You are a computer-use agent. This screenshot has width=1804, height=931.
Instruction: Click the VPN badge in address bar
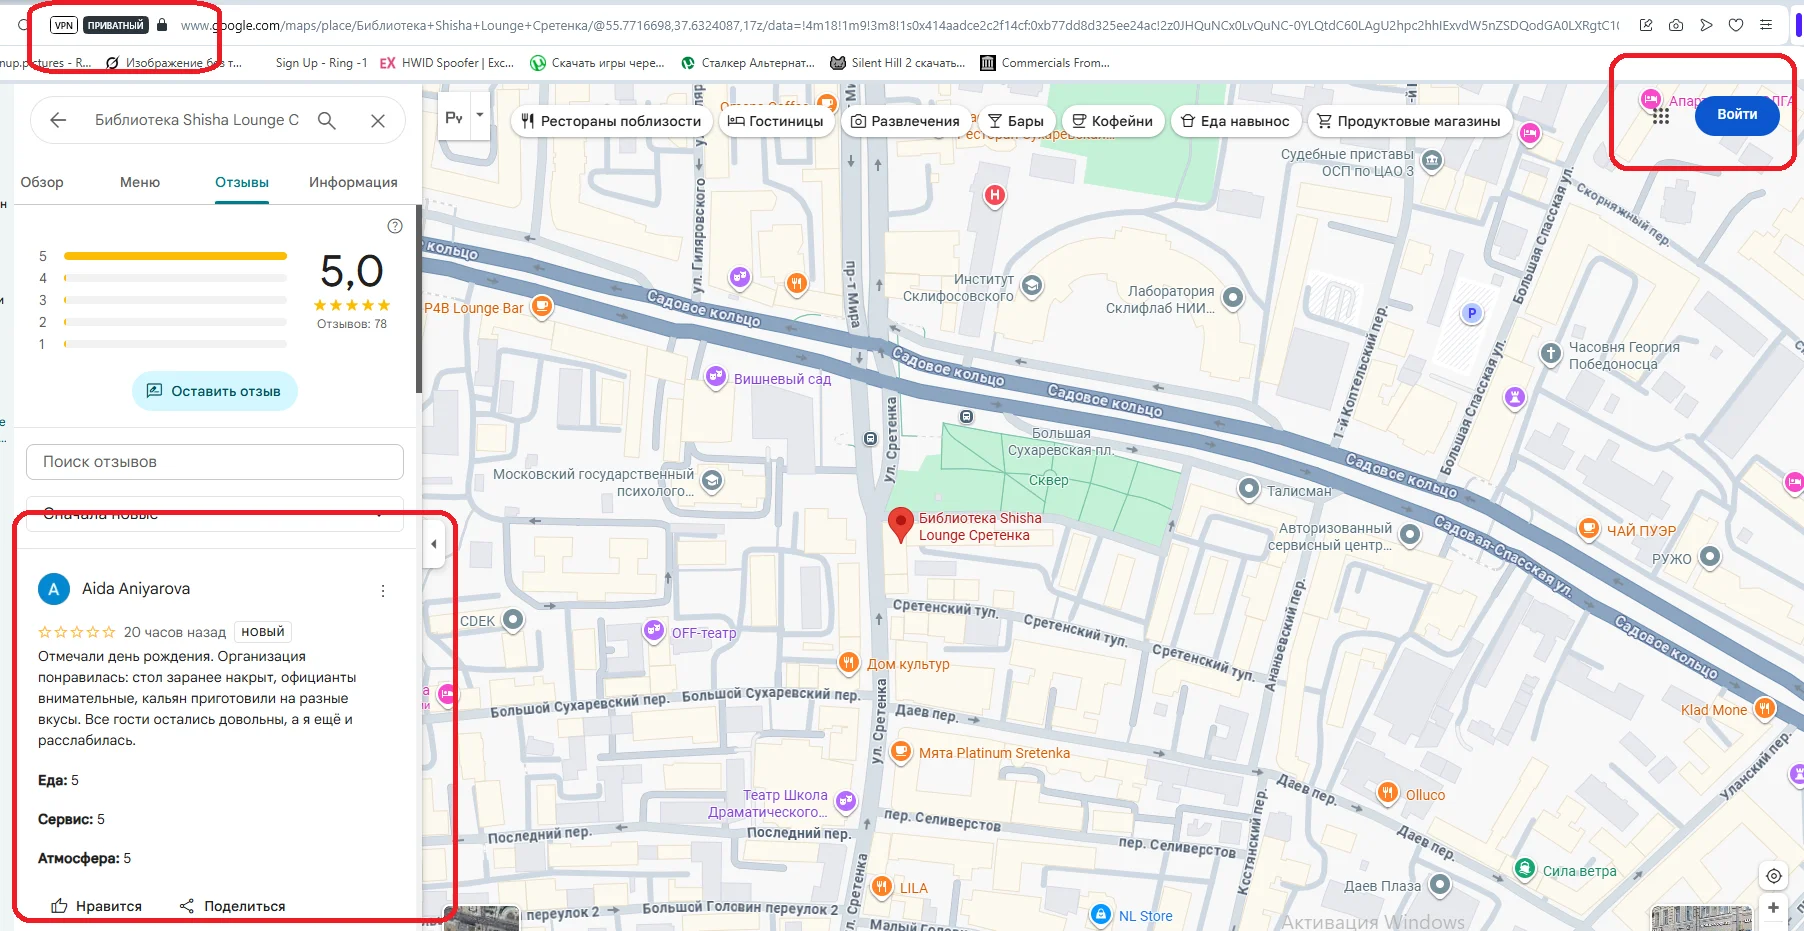click(64, 25)
